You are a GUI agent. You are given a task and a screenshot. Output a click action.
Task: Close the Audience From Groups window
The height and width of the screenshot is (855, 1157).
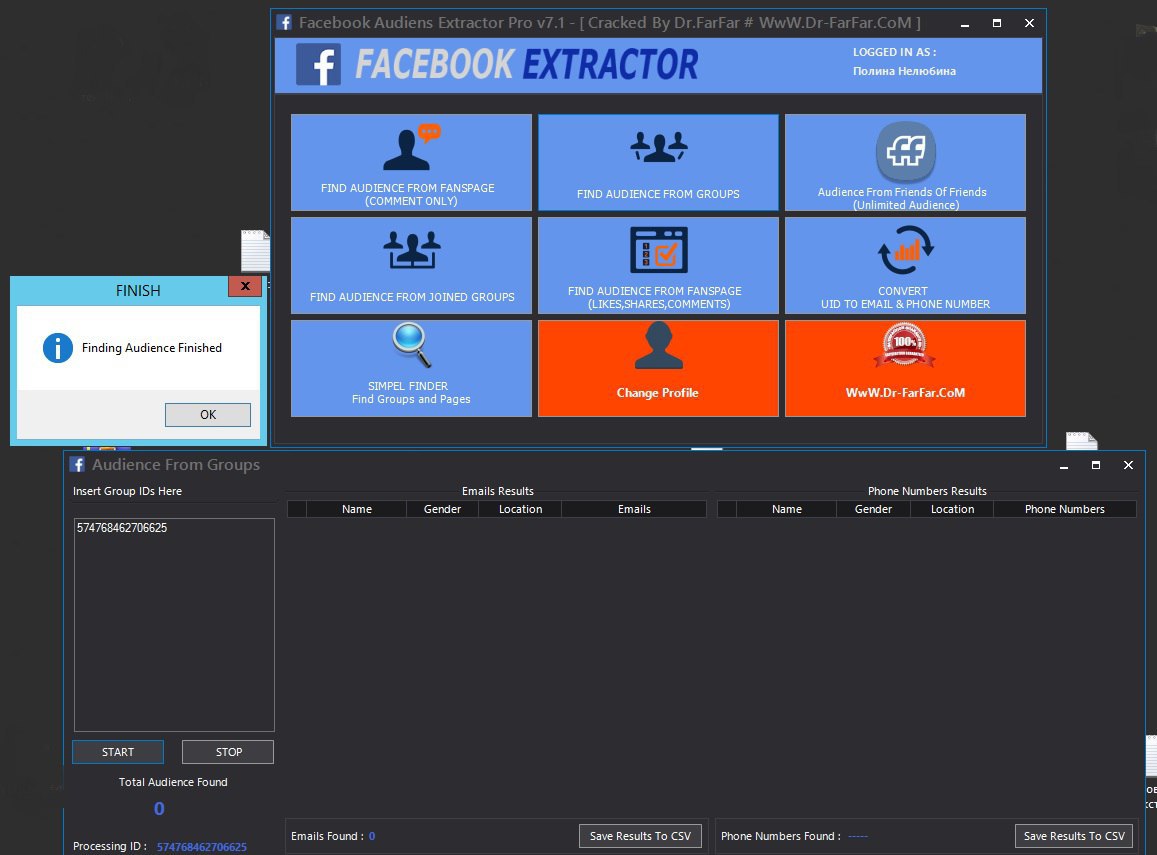(1128, 465)
